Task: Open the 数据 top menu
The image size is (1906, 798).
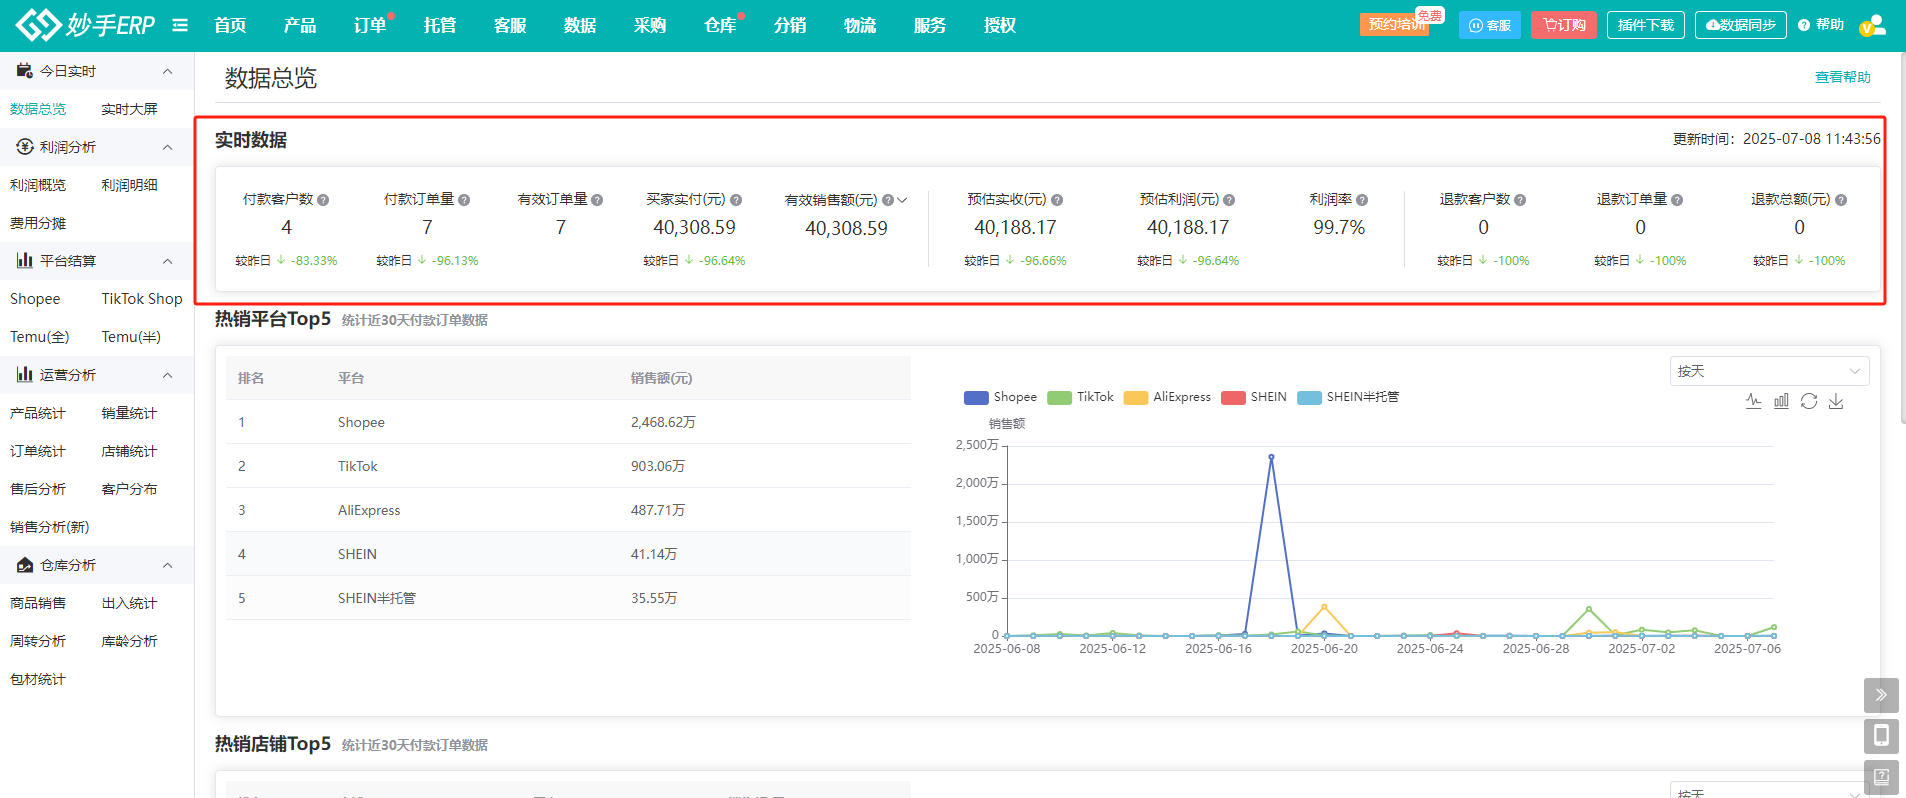Action: [x=580, y=25]
